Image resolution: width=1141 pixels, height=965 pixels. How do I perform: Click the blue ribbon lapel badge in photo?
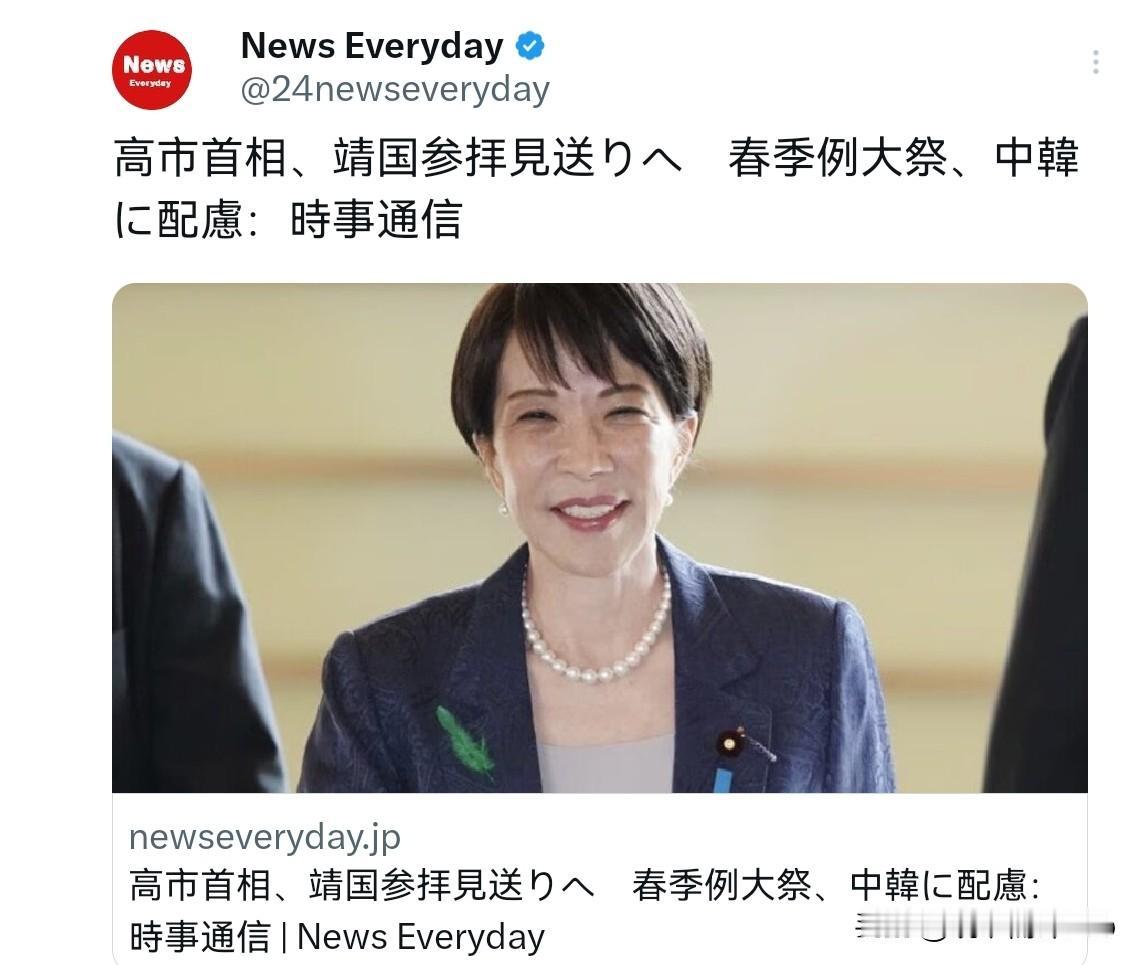pyautogui.click(x=722, y=779)
